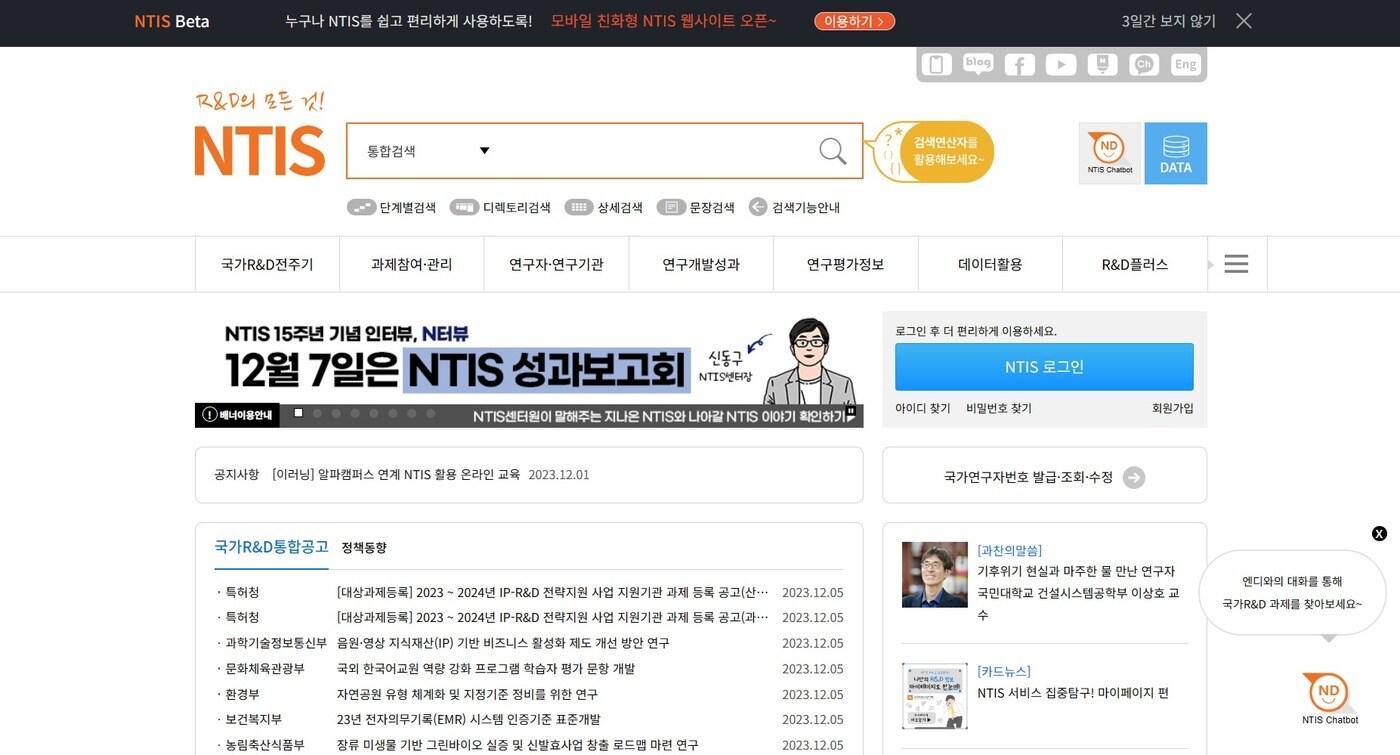
Task: Click the 배너이용안내 info badge
Action: click(x=237, y=415)
